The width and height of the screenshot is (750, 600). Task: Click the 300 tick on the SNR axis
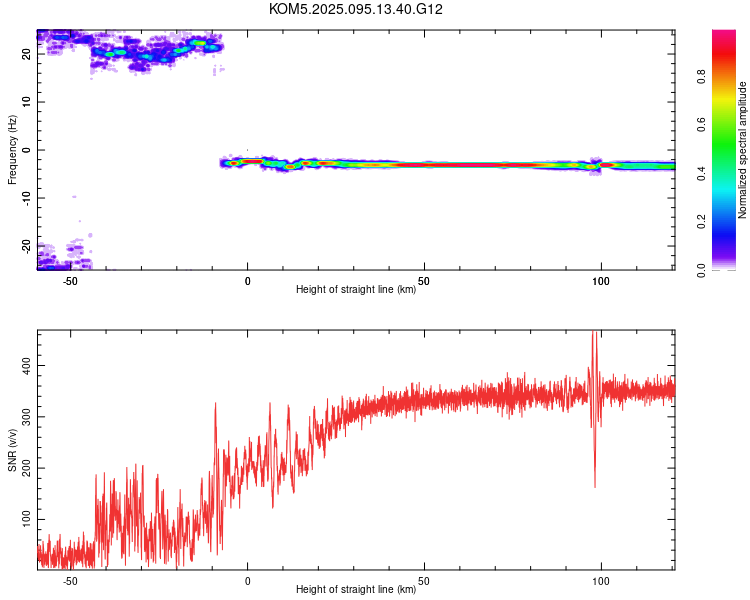26,419
